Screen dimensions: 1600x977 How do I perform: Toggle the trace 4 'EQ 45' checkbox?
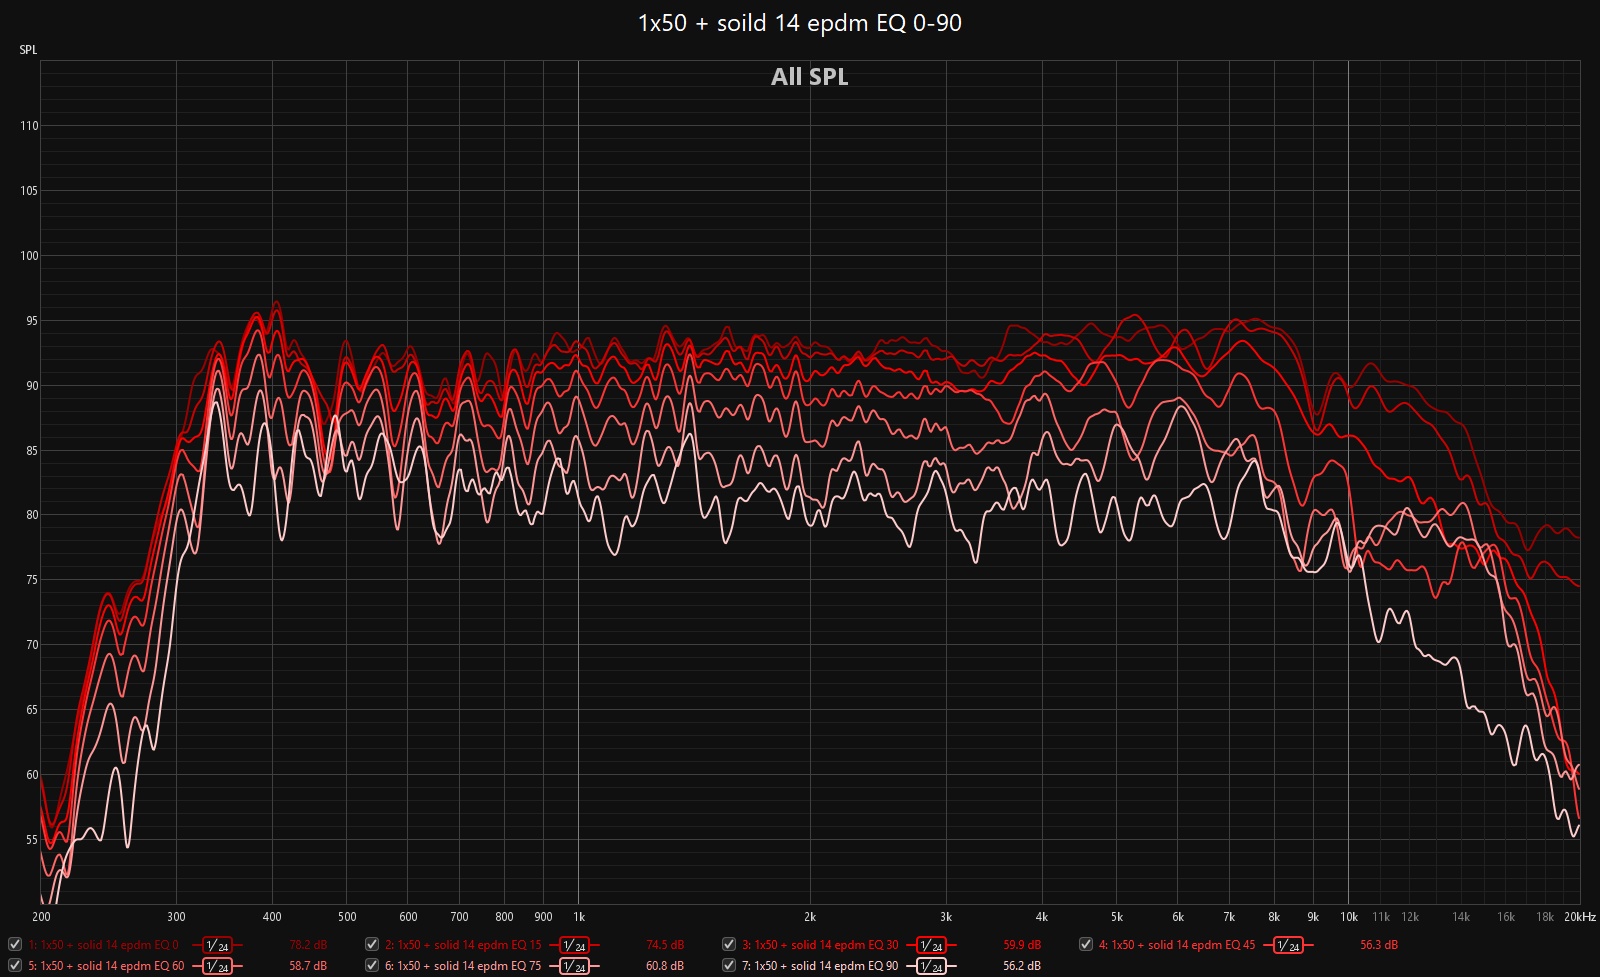coord(1086,944)
